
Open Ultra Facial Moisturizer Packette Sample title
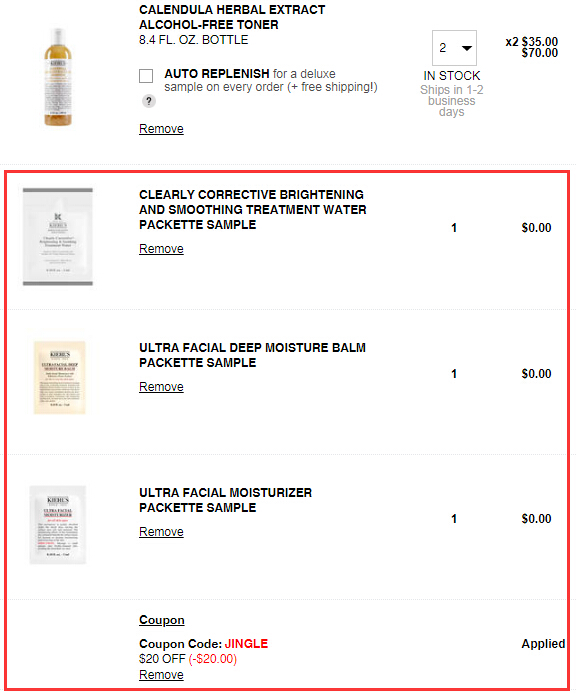click(225, 500)
